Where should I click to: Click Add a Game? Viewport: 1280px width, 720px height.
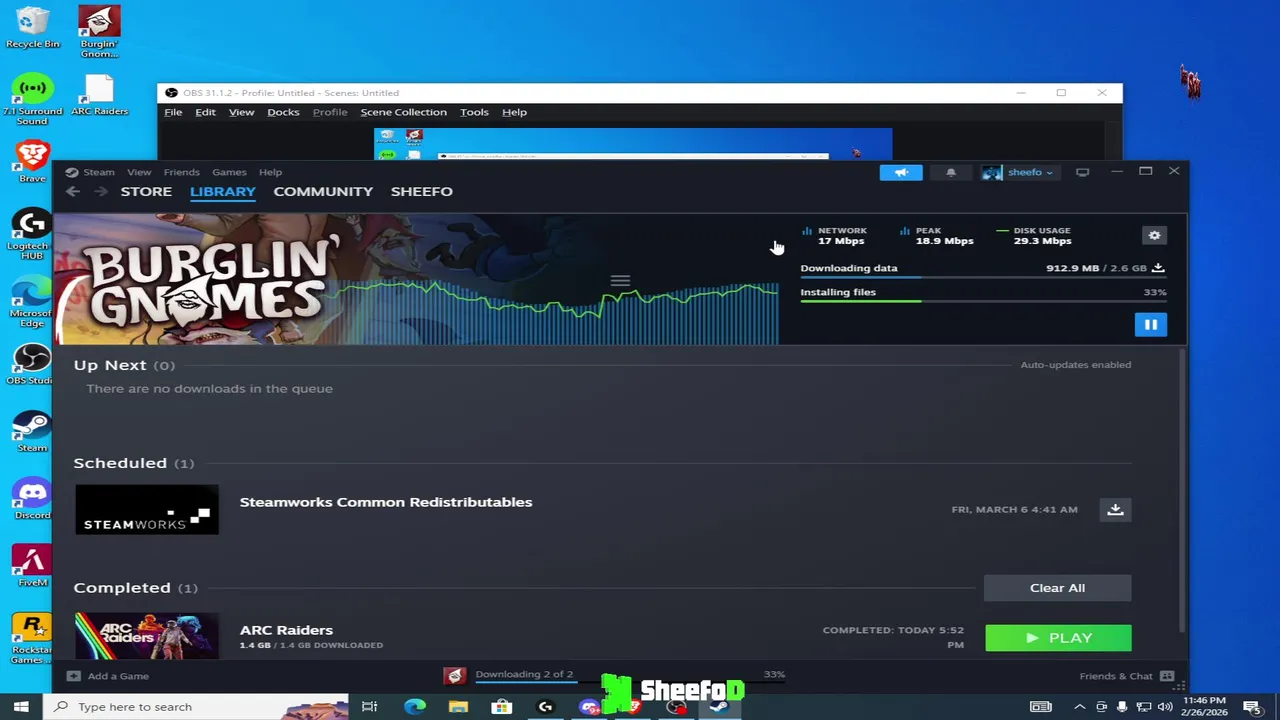point(108,676)
